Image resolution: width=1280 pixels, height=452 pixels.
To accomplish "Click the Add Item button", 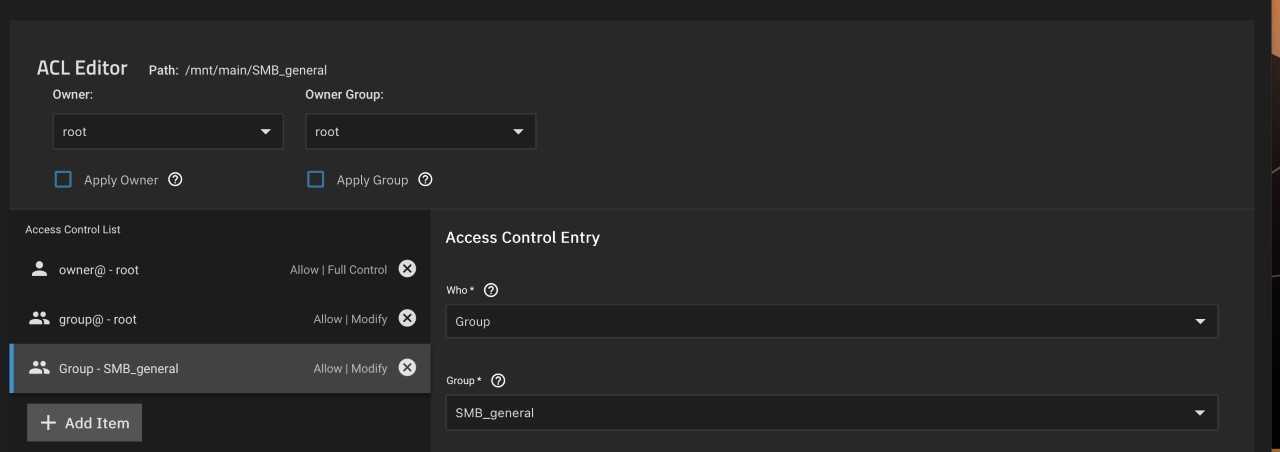I will coord(85,423).
